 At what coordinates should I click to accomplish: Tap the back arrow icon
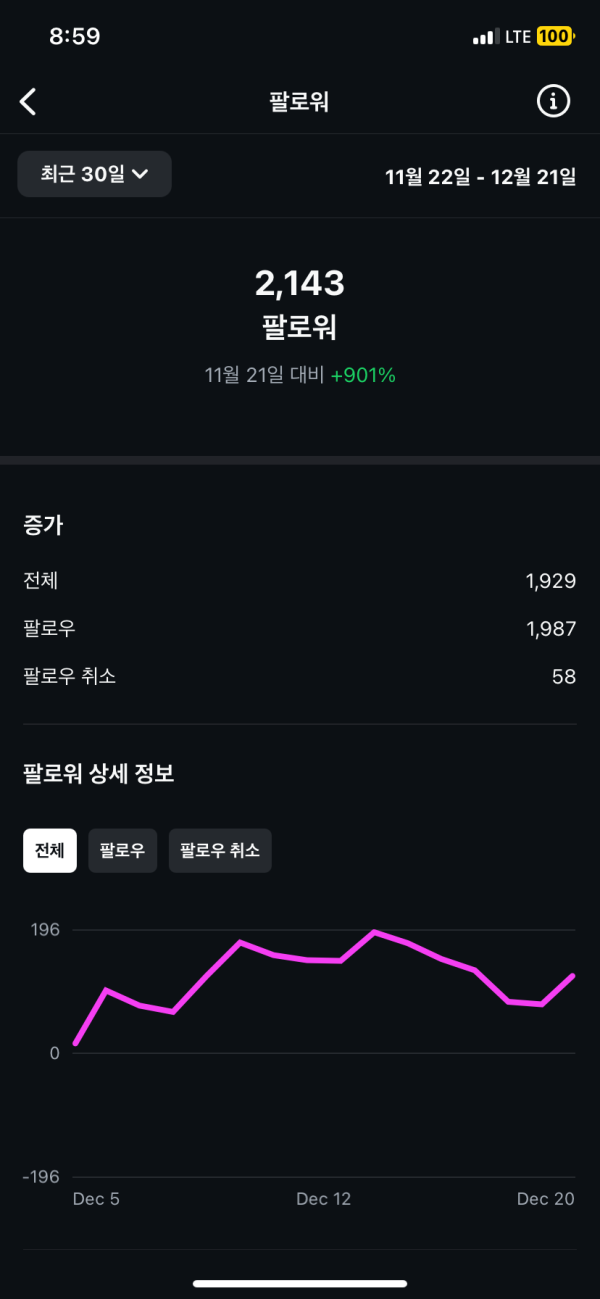28,101
